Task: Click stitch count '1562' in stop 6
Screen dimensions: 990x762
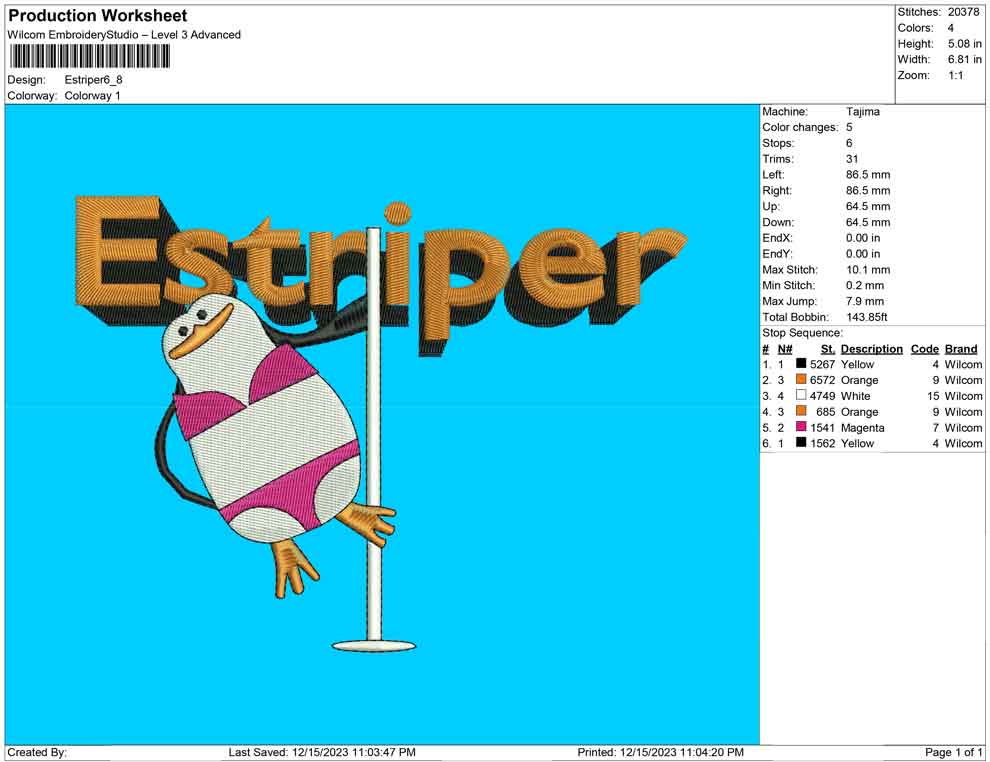Action: pos(822,443)
